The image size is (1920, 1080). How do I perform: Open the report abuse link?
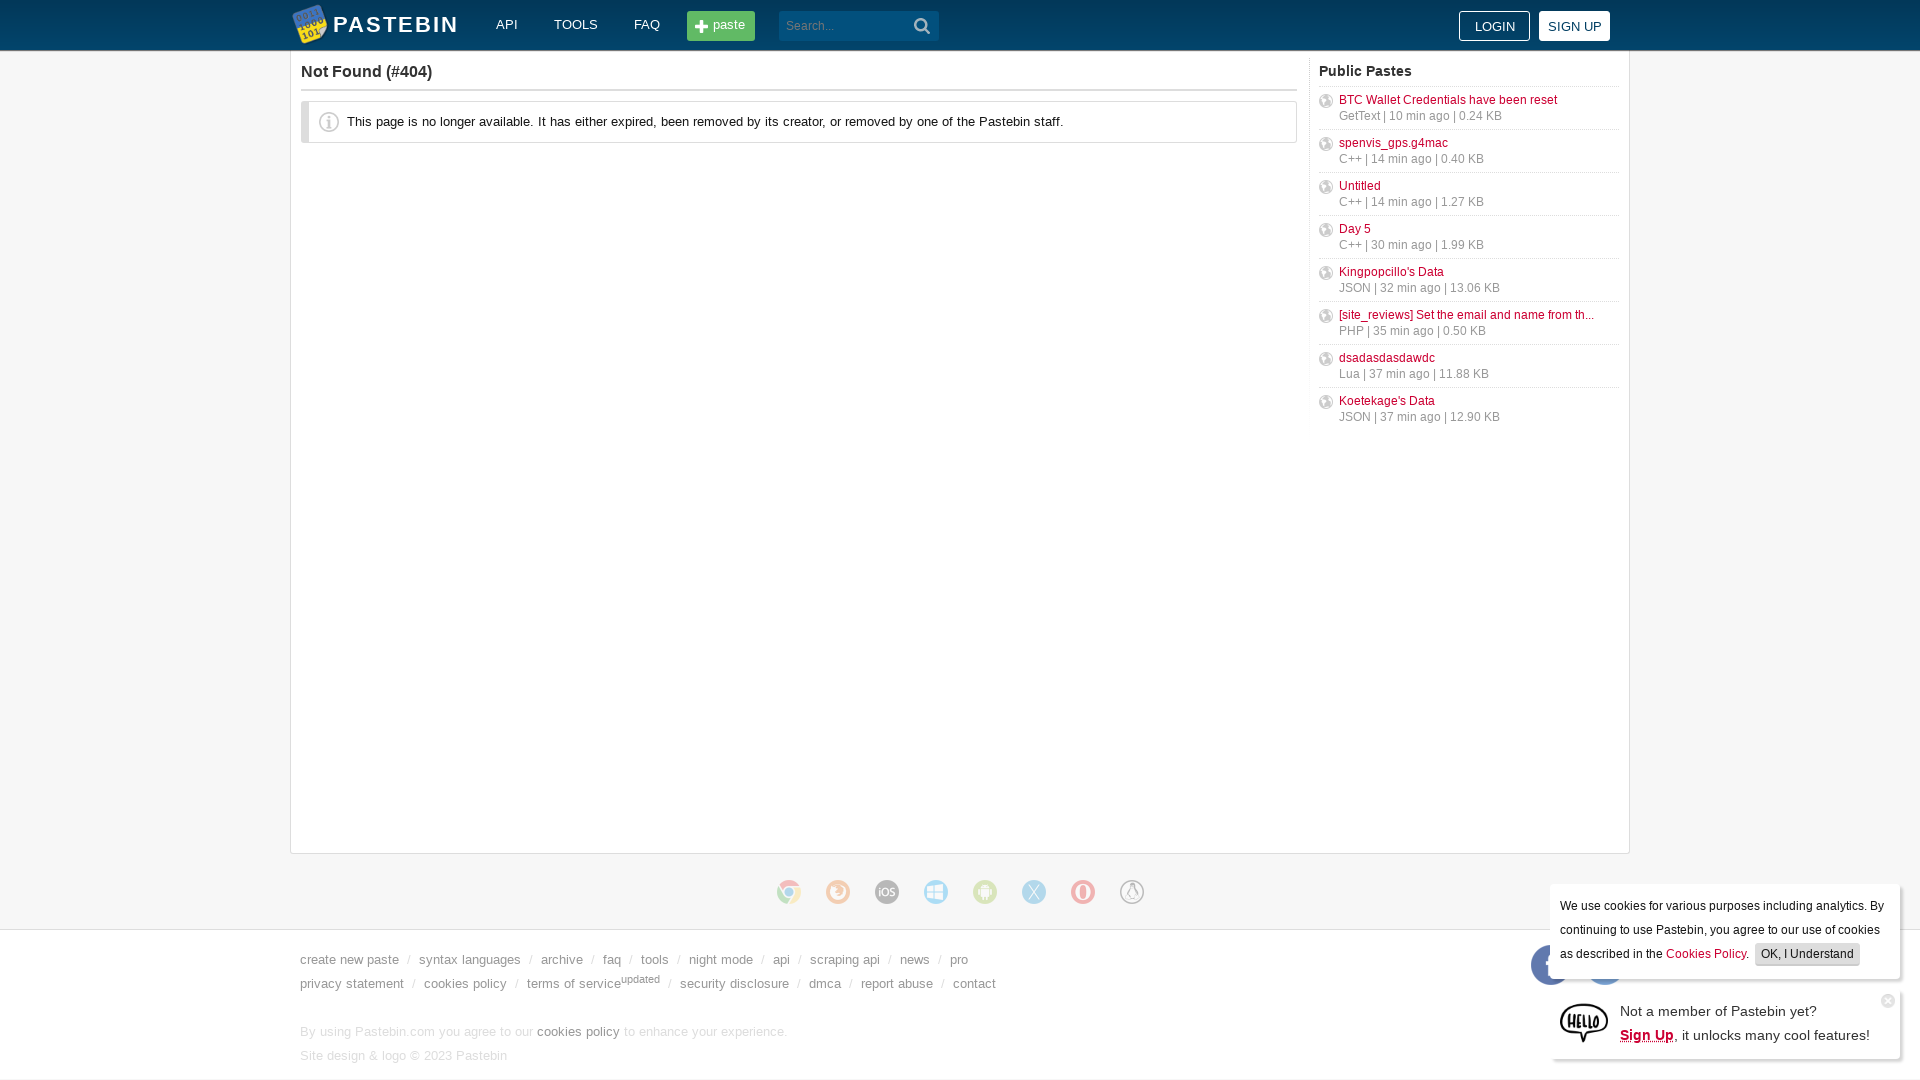897,984
